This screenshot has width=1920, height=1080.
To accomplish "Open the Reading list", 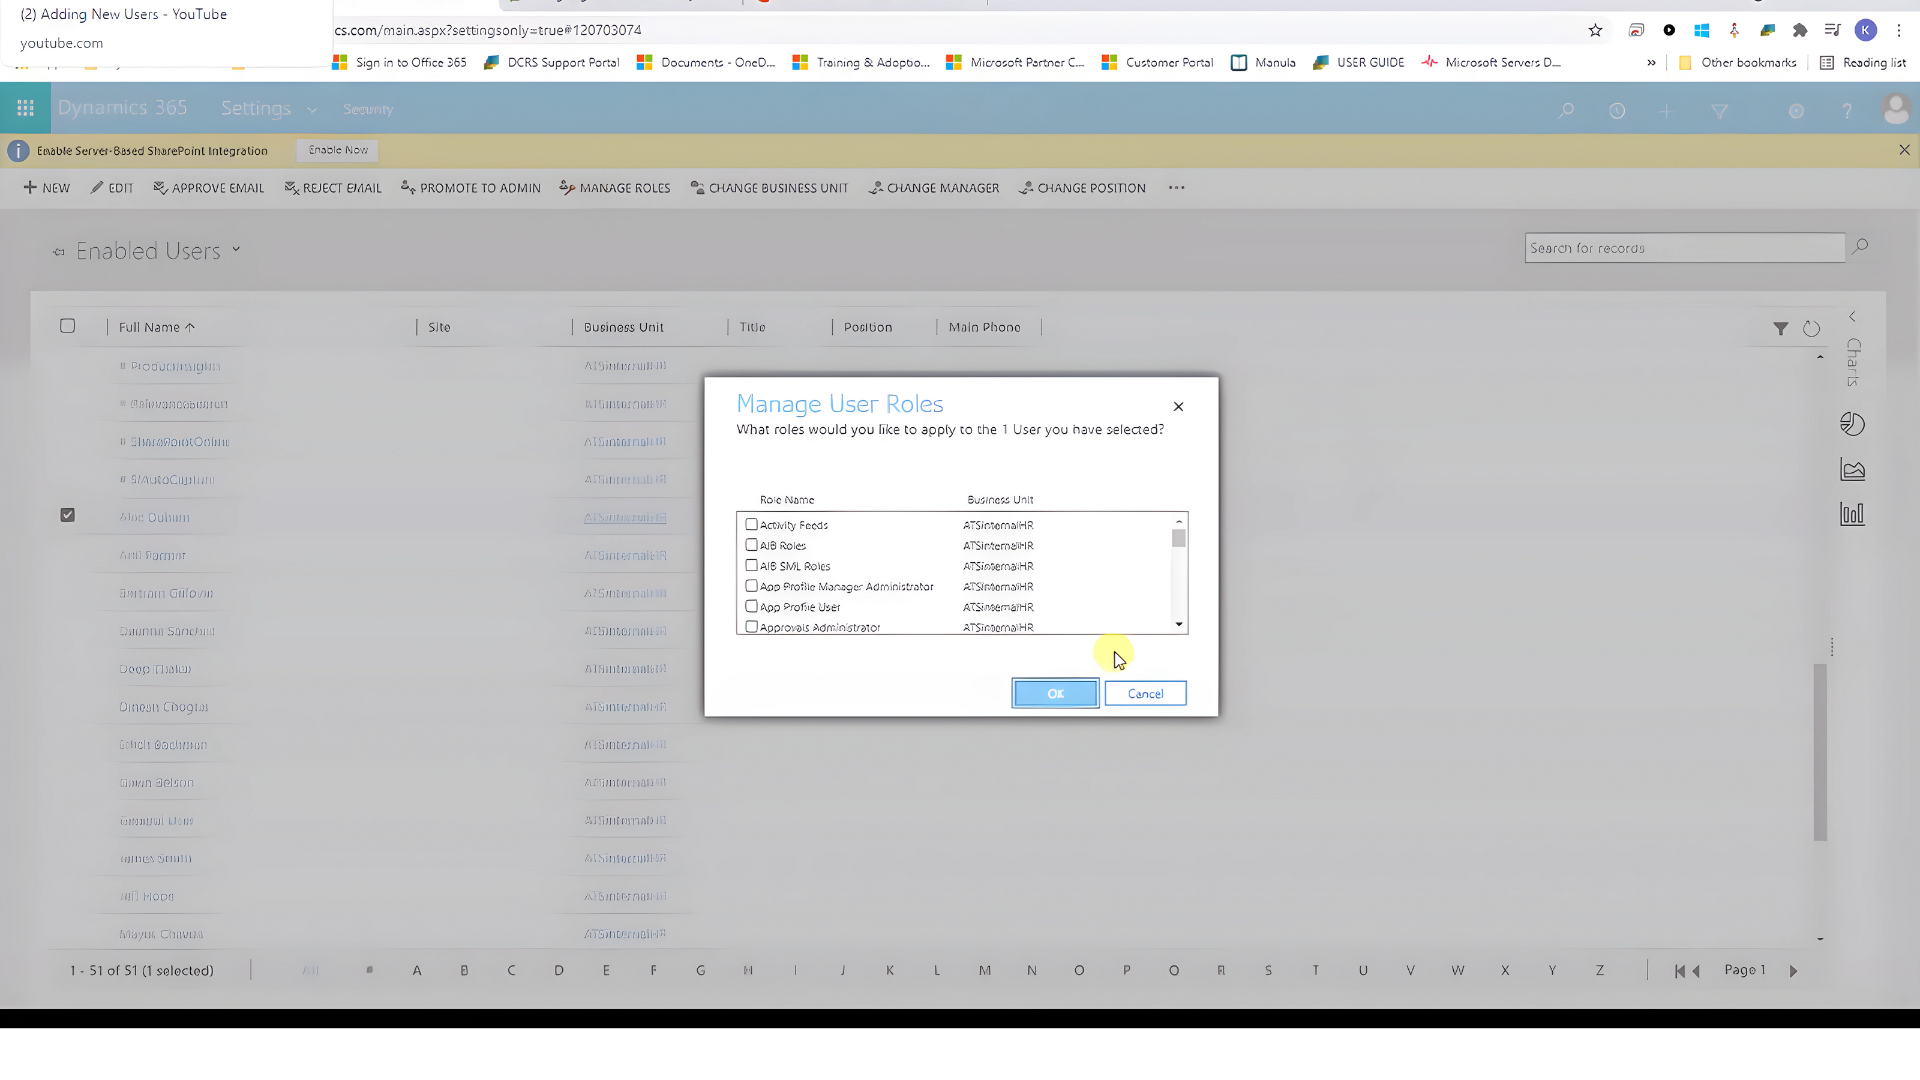I will (x=1863, y=62).
